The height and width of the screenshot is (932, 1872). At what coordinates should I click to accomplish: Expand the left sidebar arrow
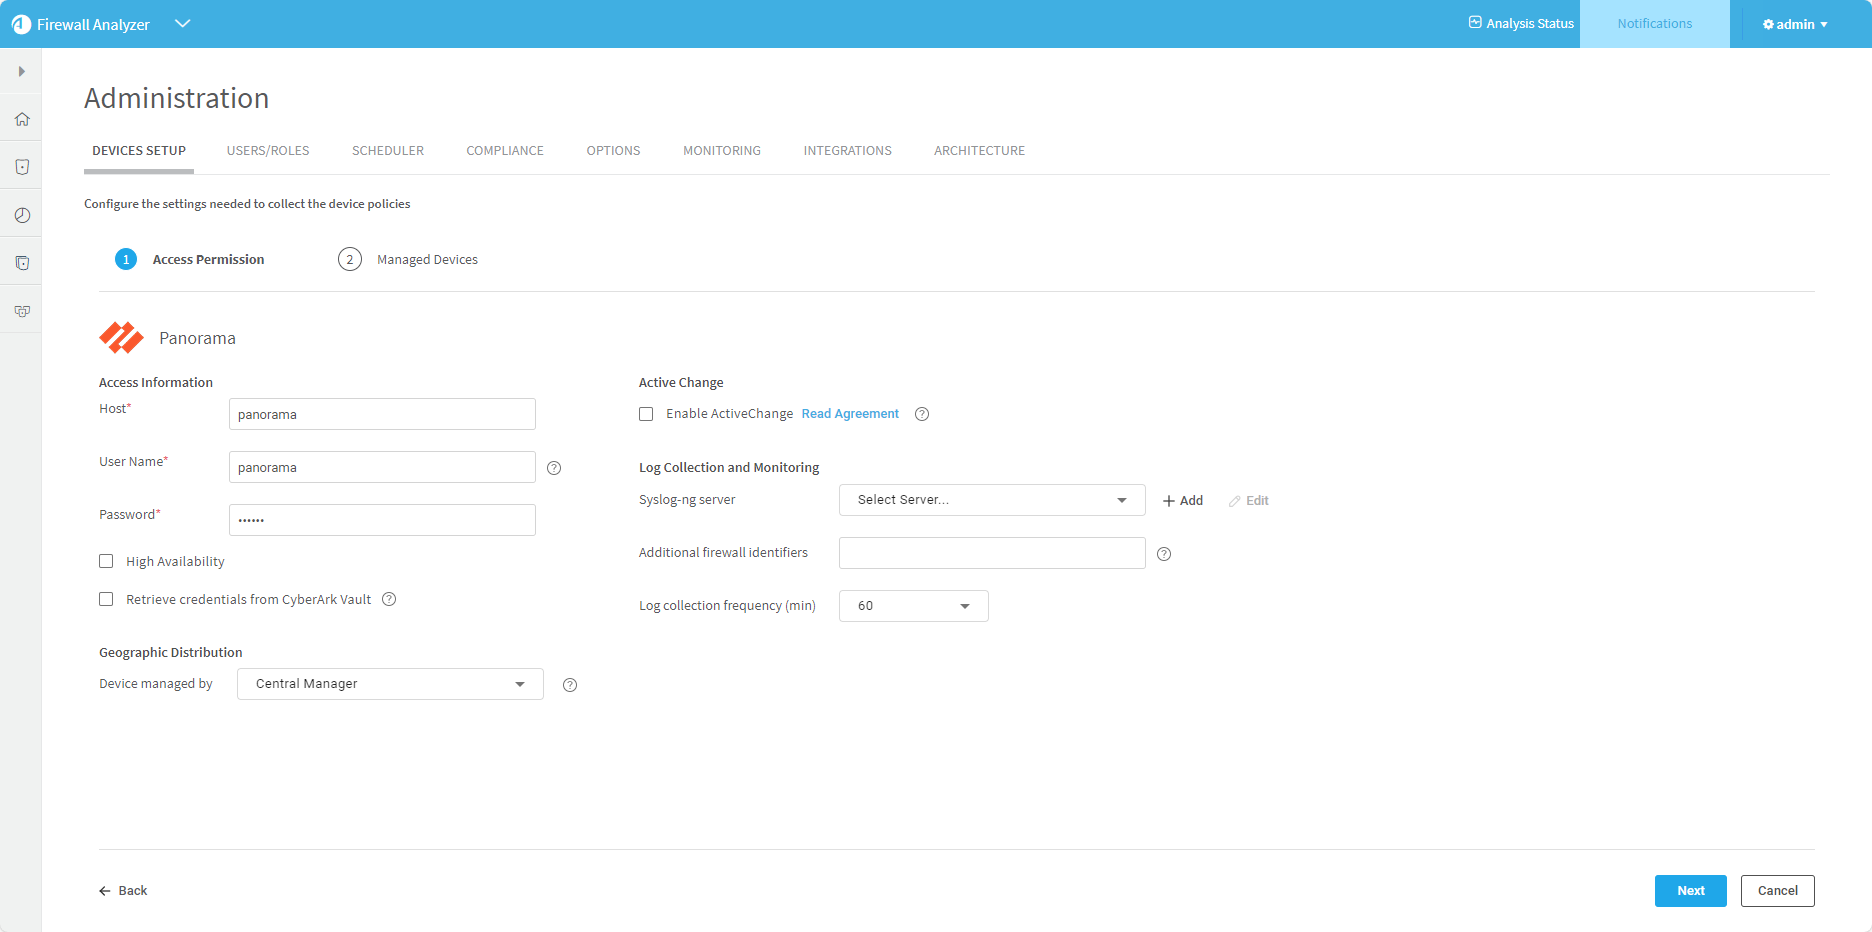[x=21, y=72]
